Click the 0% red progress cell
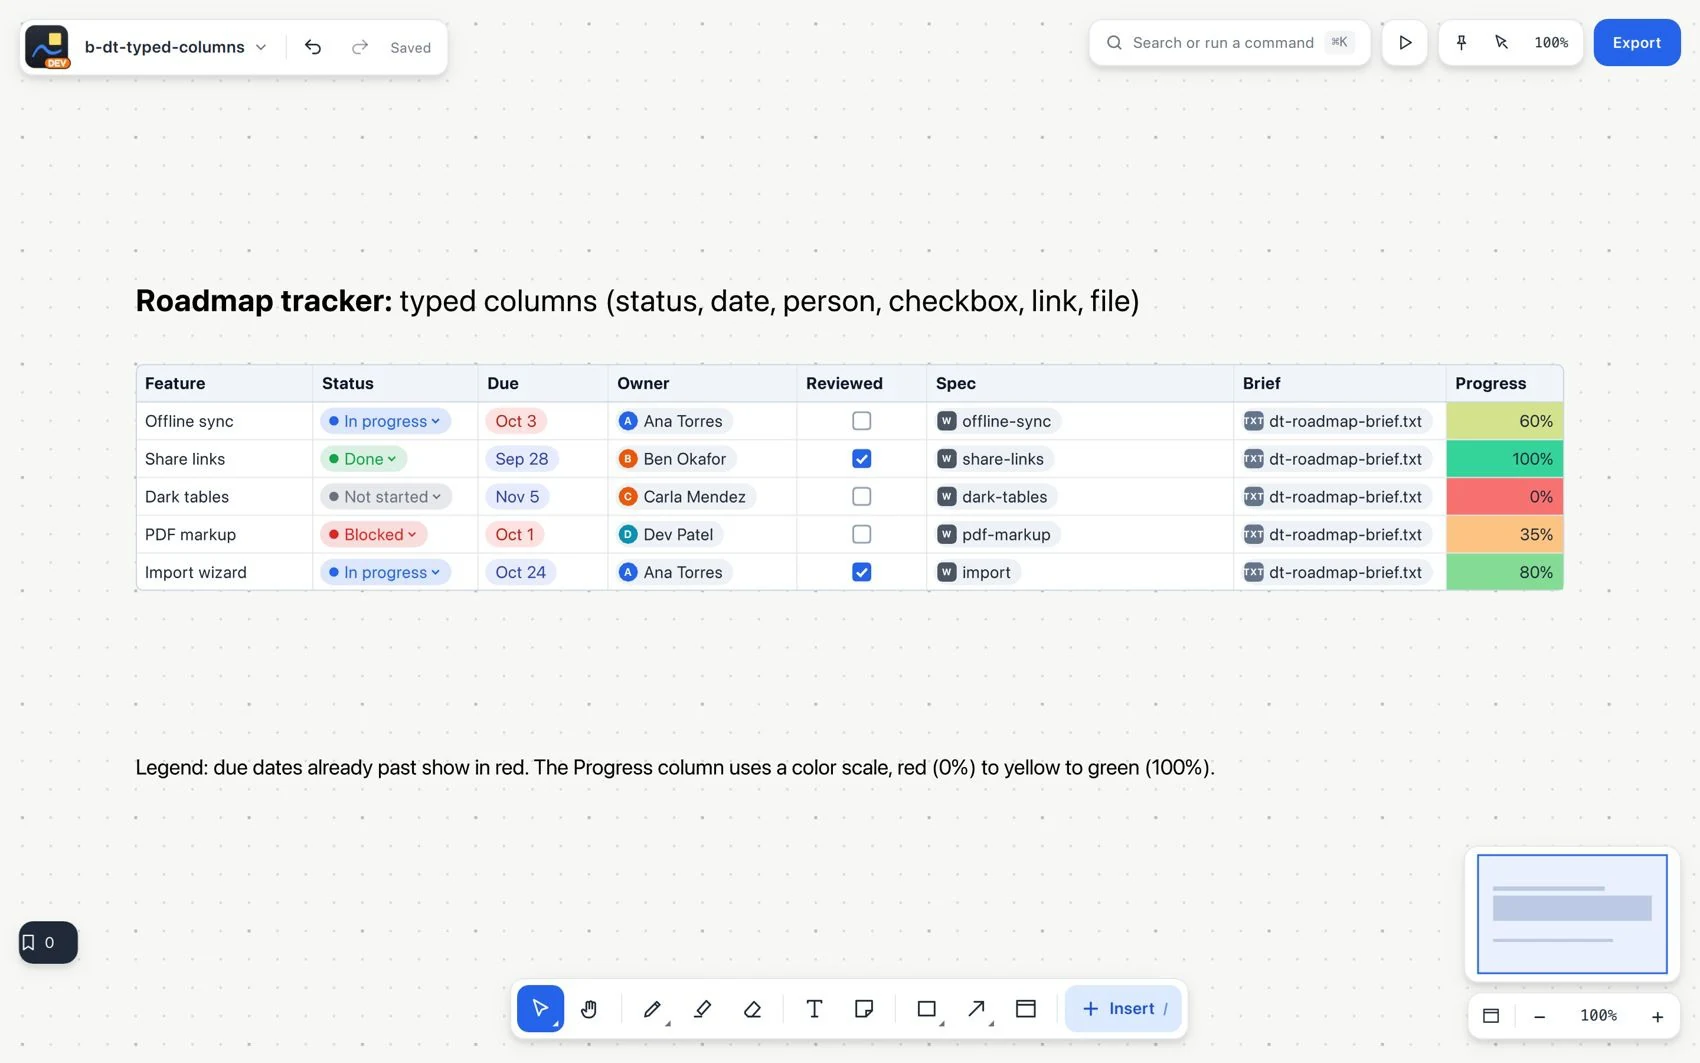Screen dimensions: 1700x1063 1504,496
